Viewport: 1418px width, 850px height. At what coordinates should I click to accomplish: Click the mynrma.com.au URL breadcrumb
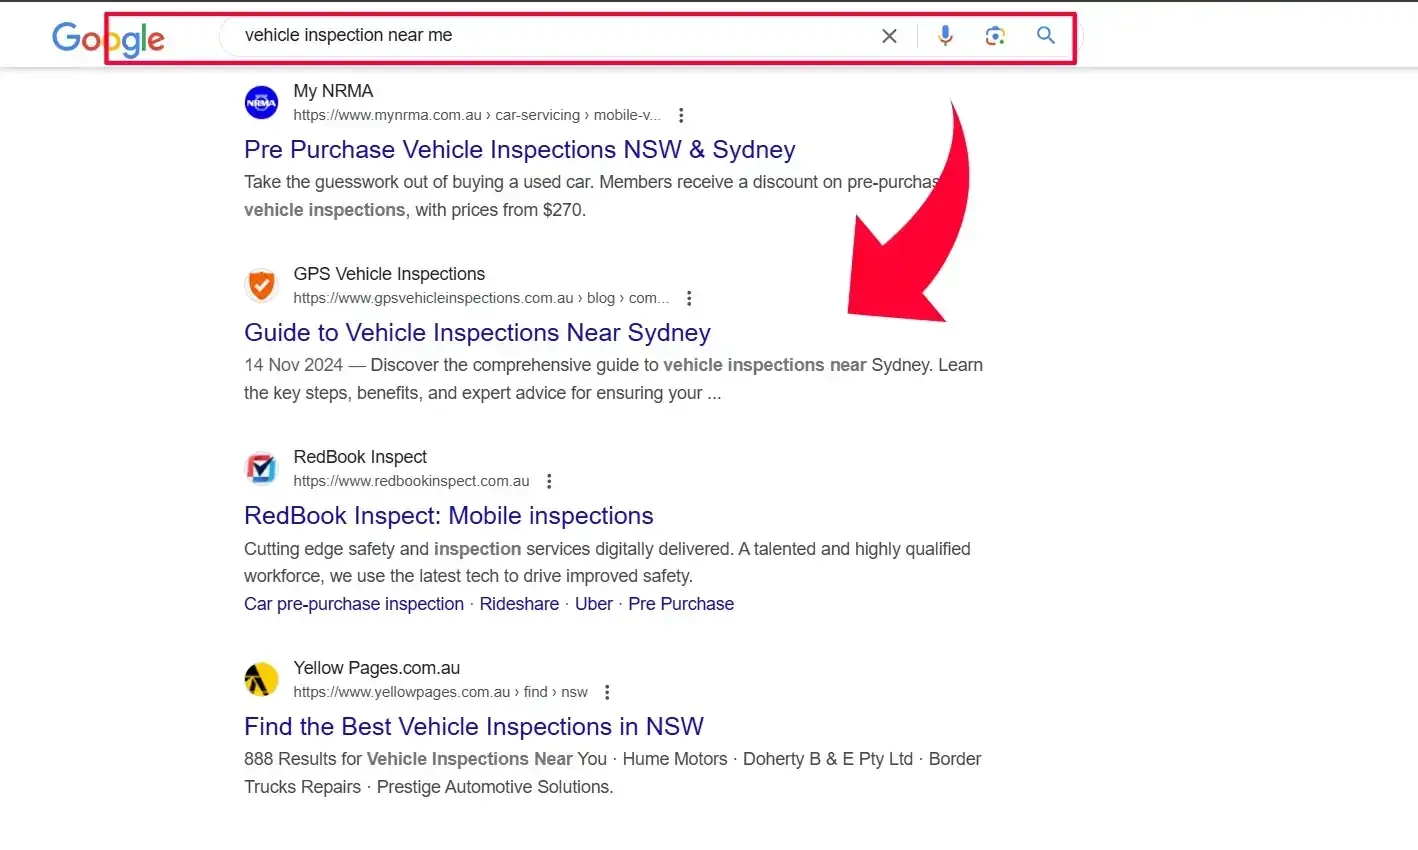(477, 115)
